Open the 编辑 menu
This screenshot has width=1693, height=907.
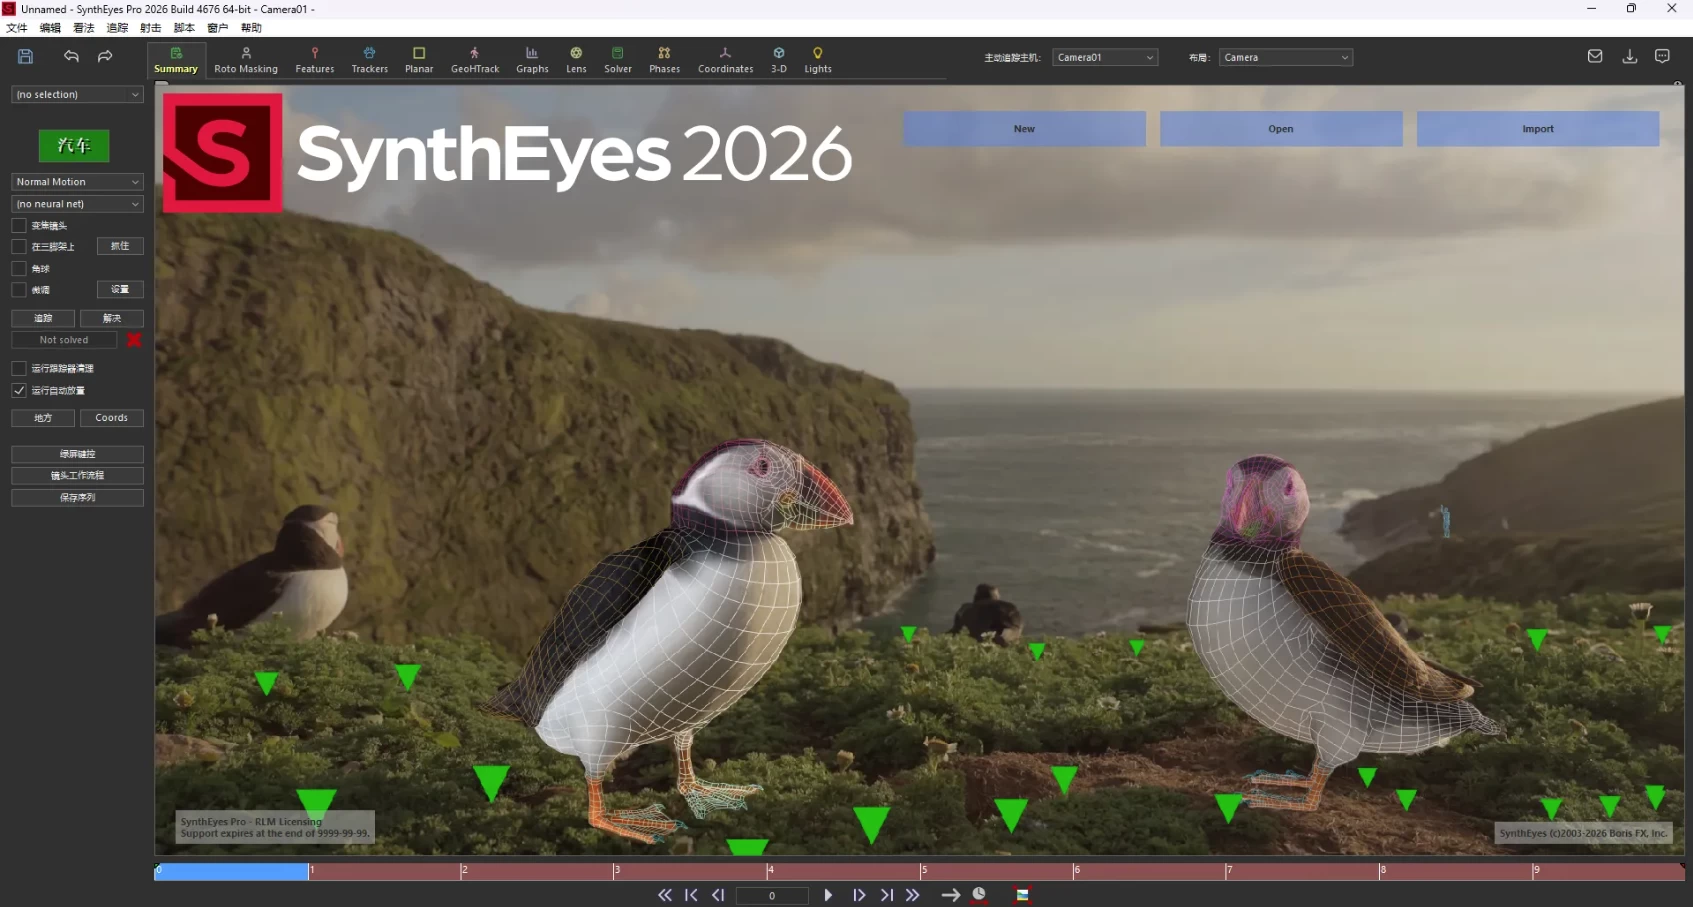(50, 28)
